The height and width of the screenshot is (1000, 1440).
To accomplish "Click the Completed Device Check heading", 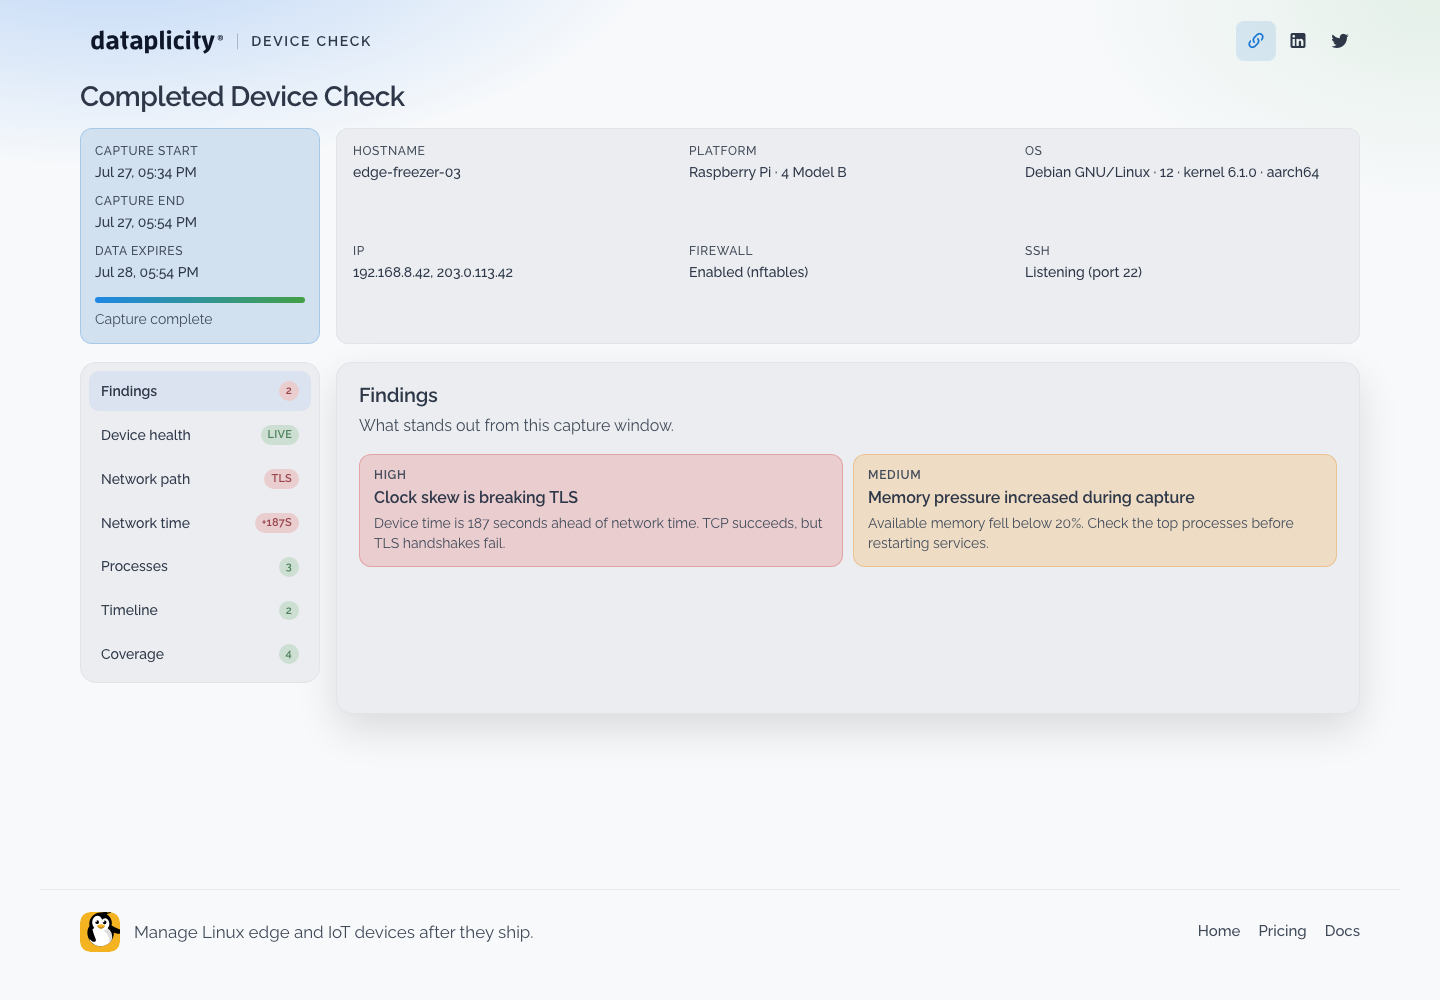I will pos(242,96).
